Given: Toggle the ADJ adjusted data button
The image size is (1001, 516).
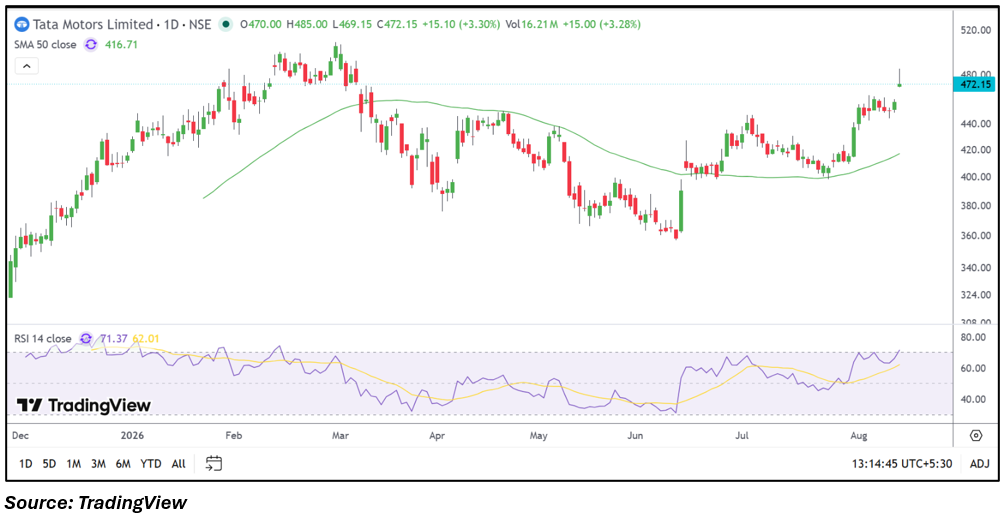Looking at the screenshot, I should click(979, 464).
